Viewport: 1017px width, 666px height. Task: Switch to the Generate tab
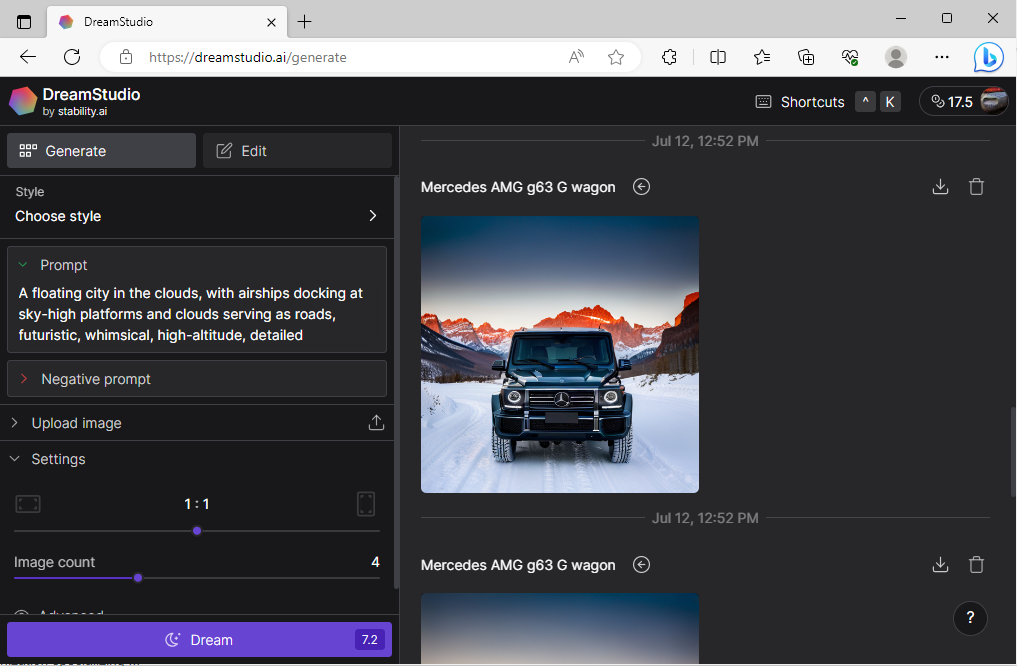pyautogui.click(x=101, y=151)
